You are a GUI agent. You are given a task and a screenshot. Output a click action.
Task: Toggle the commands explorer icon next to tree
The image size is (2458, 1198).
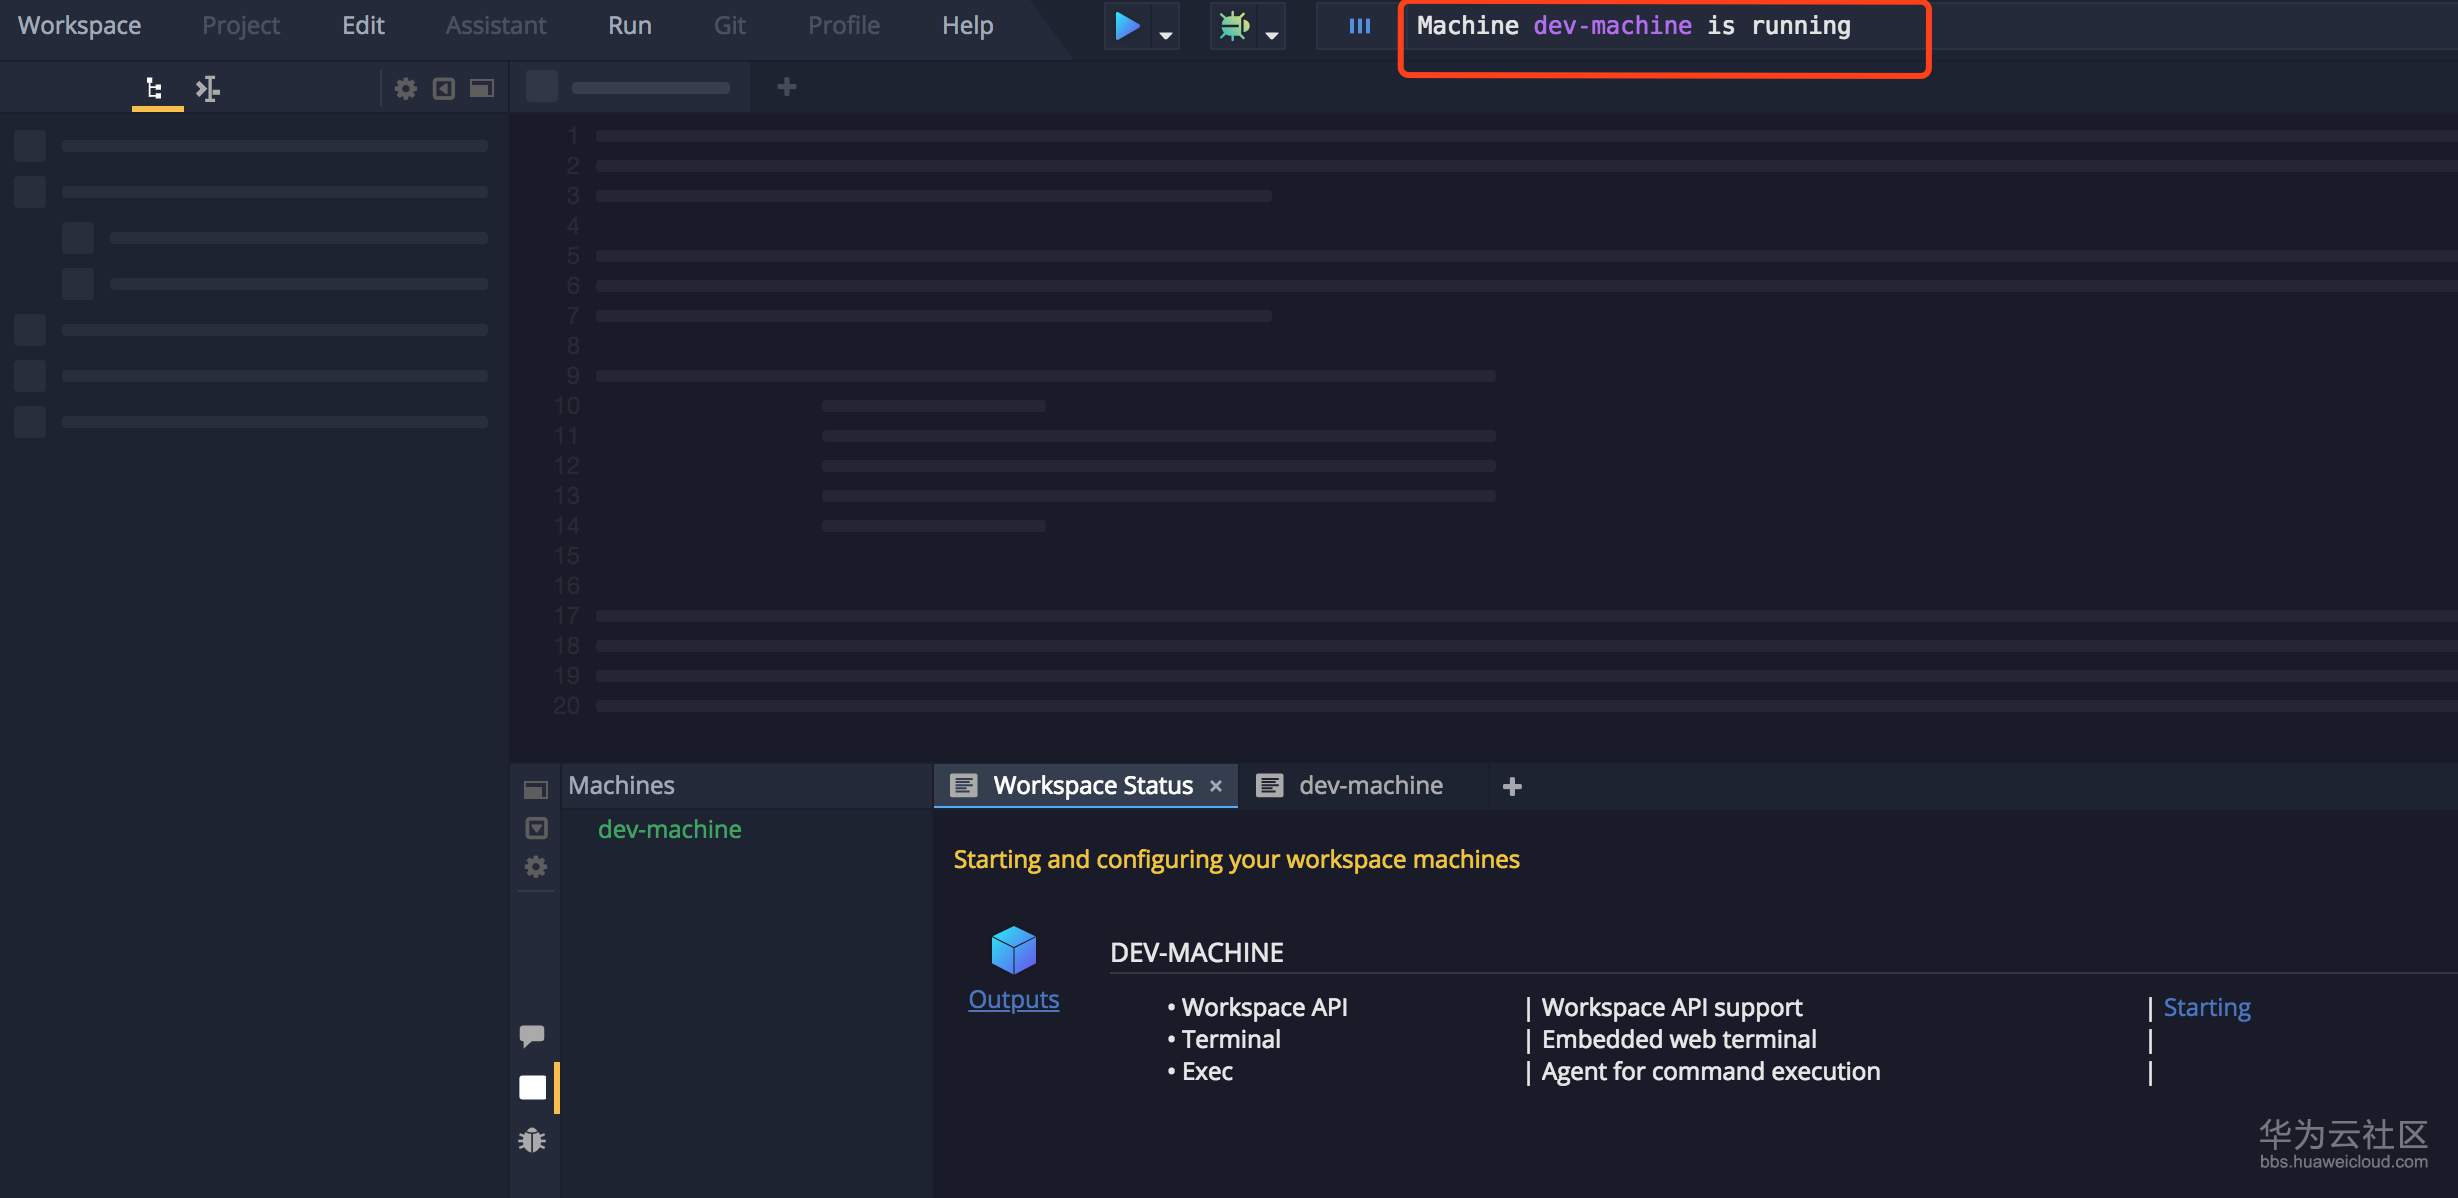point(208,89)
